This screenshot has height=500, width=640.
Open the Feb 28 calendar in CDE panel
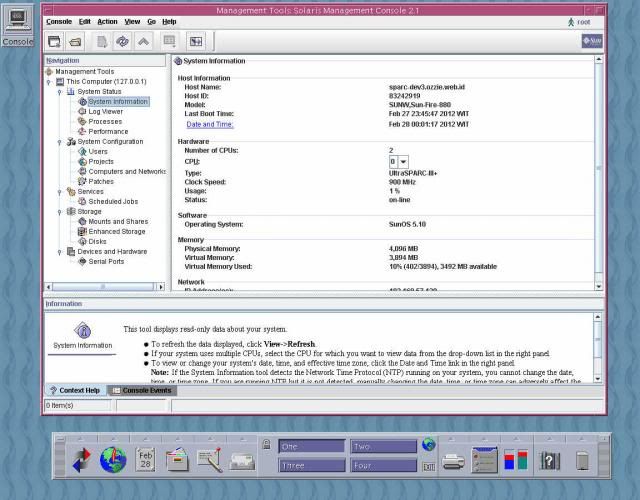point(145,459)
